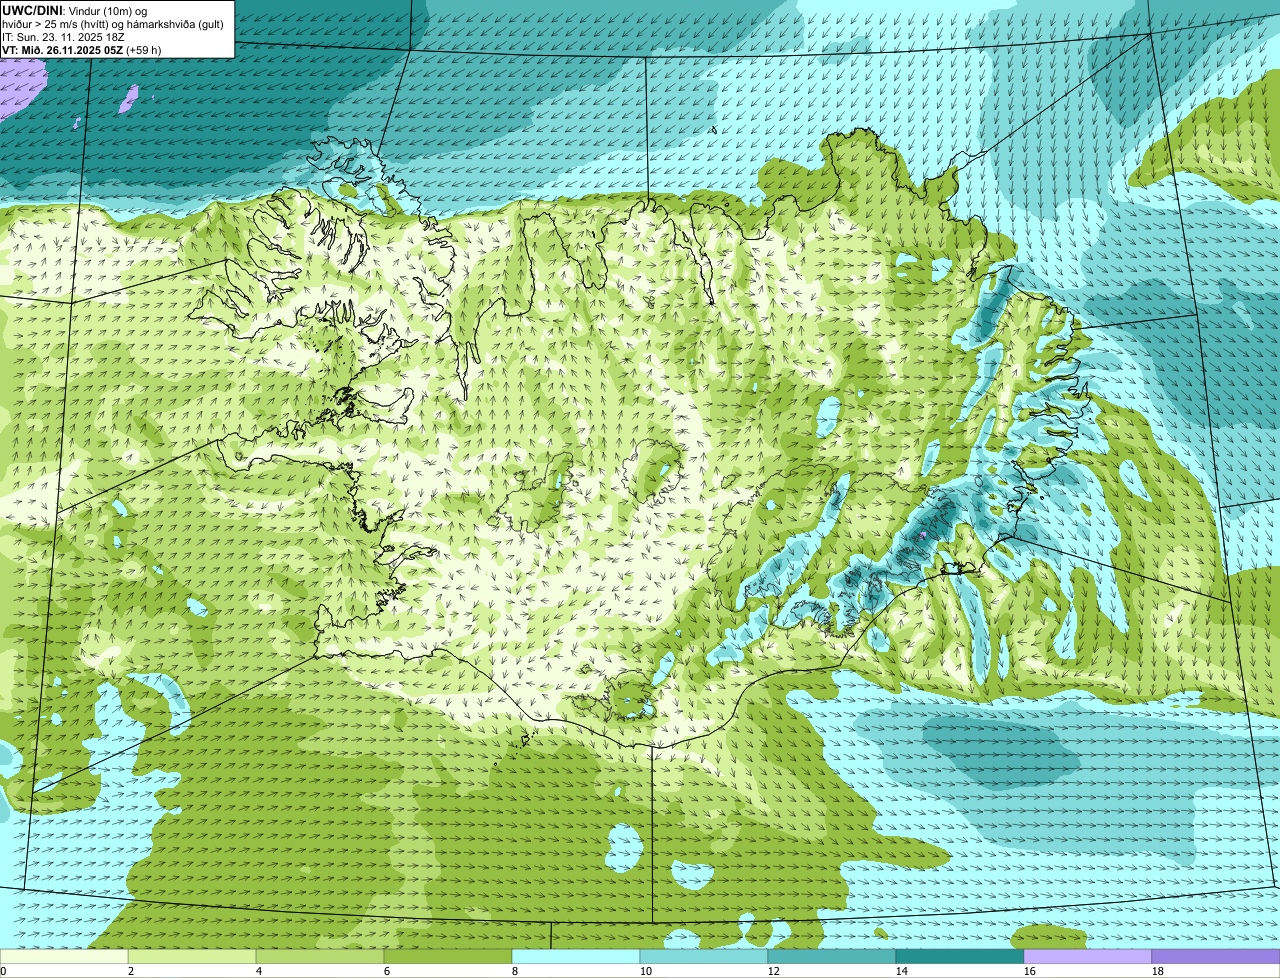Screen dimensions: 1280x978
Task: Click the purple above-18 m/s legend swatch
Action: pos(1216,956)
